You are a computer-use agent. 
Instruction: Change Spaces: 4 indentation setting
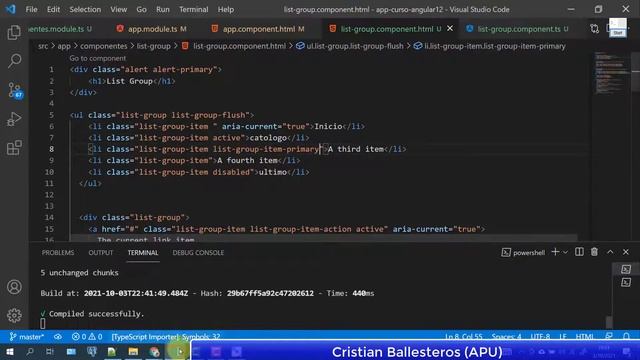tap(506, 337)
